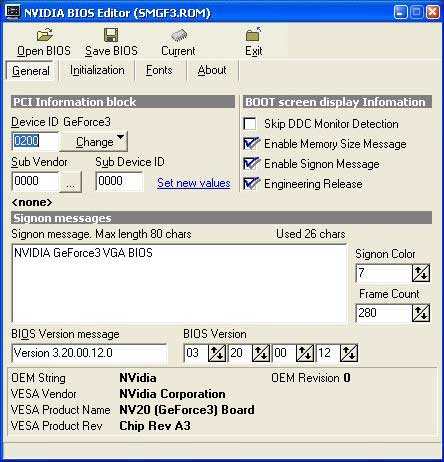The width and height of the screenshot is (444, 462).
Task: Click the Signon Color spinner arrows
Action: point(421,273)
